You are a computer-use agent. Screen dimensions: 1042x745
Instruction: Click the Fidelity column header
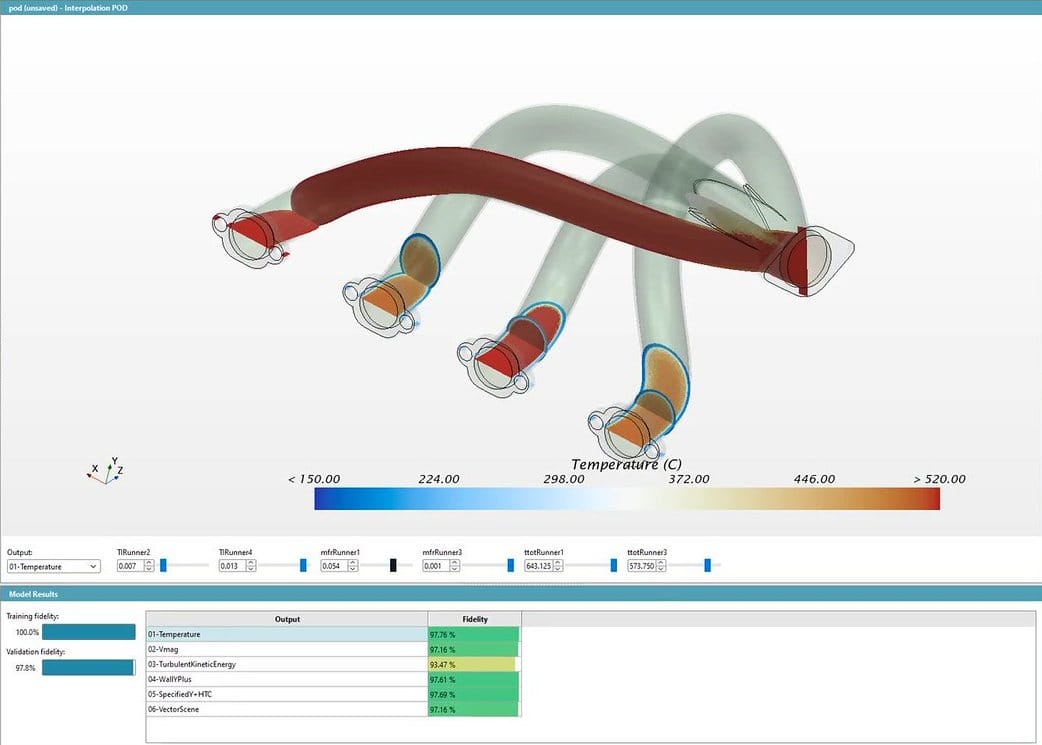pos(474,619)
